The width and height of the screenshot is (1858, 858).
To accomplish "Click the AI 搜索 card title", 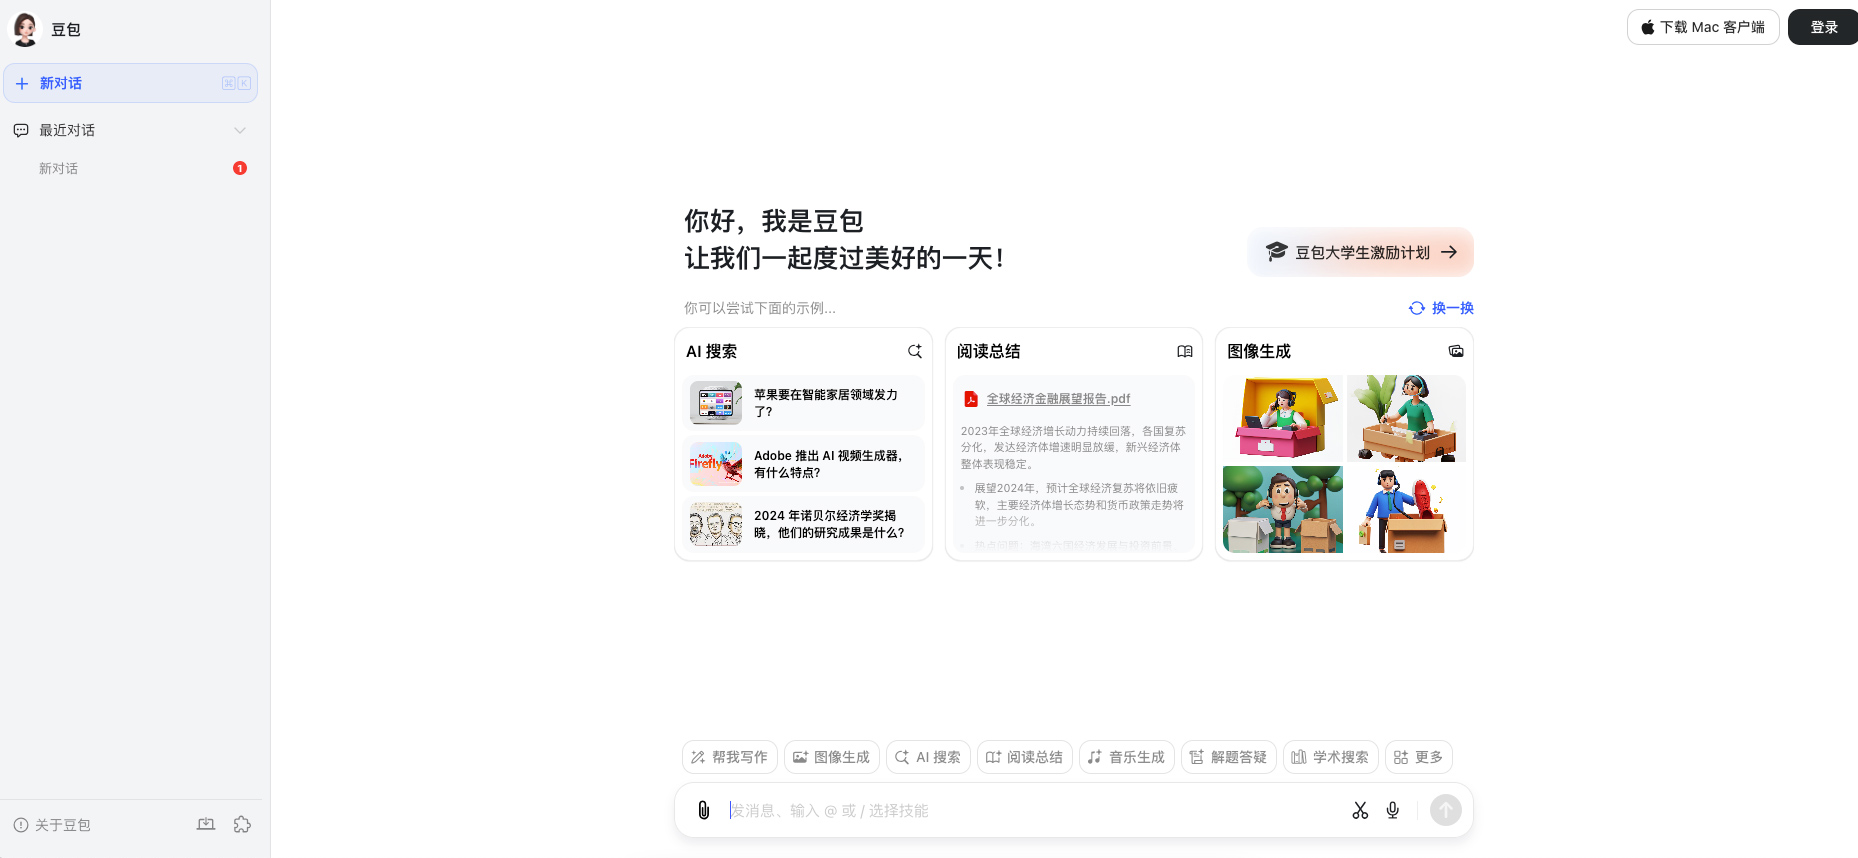I will coord(711,351).
